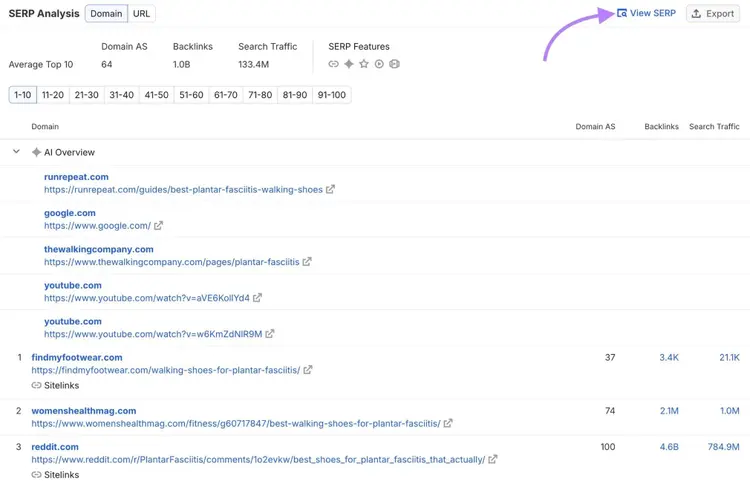Screen dimensions: 750x487
Task: Select the 51-60 results range tab
Action: (x=191, y=95)
